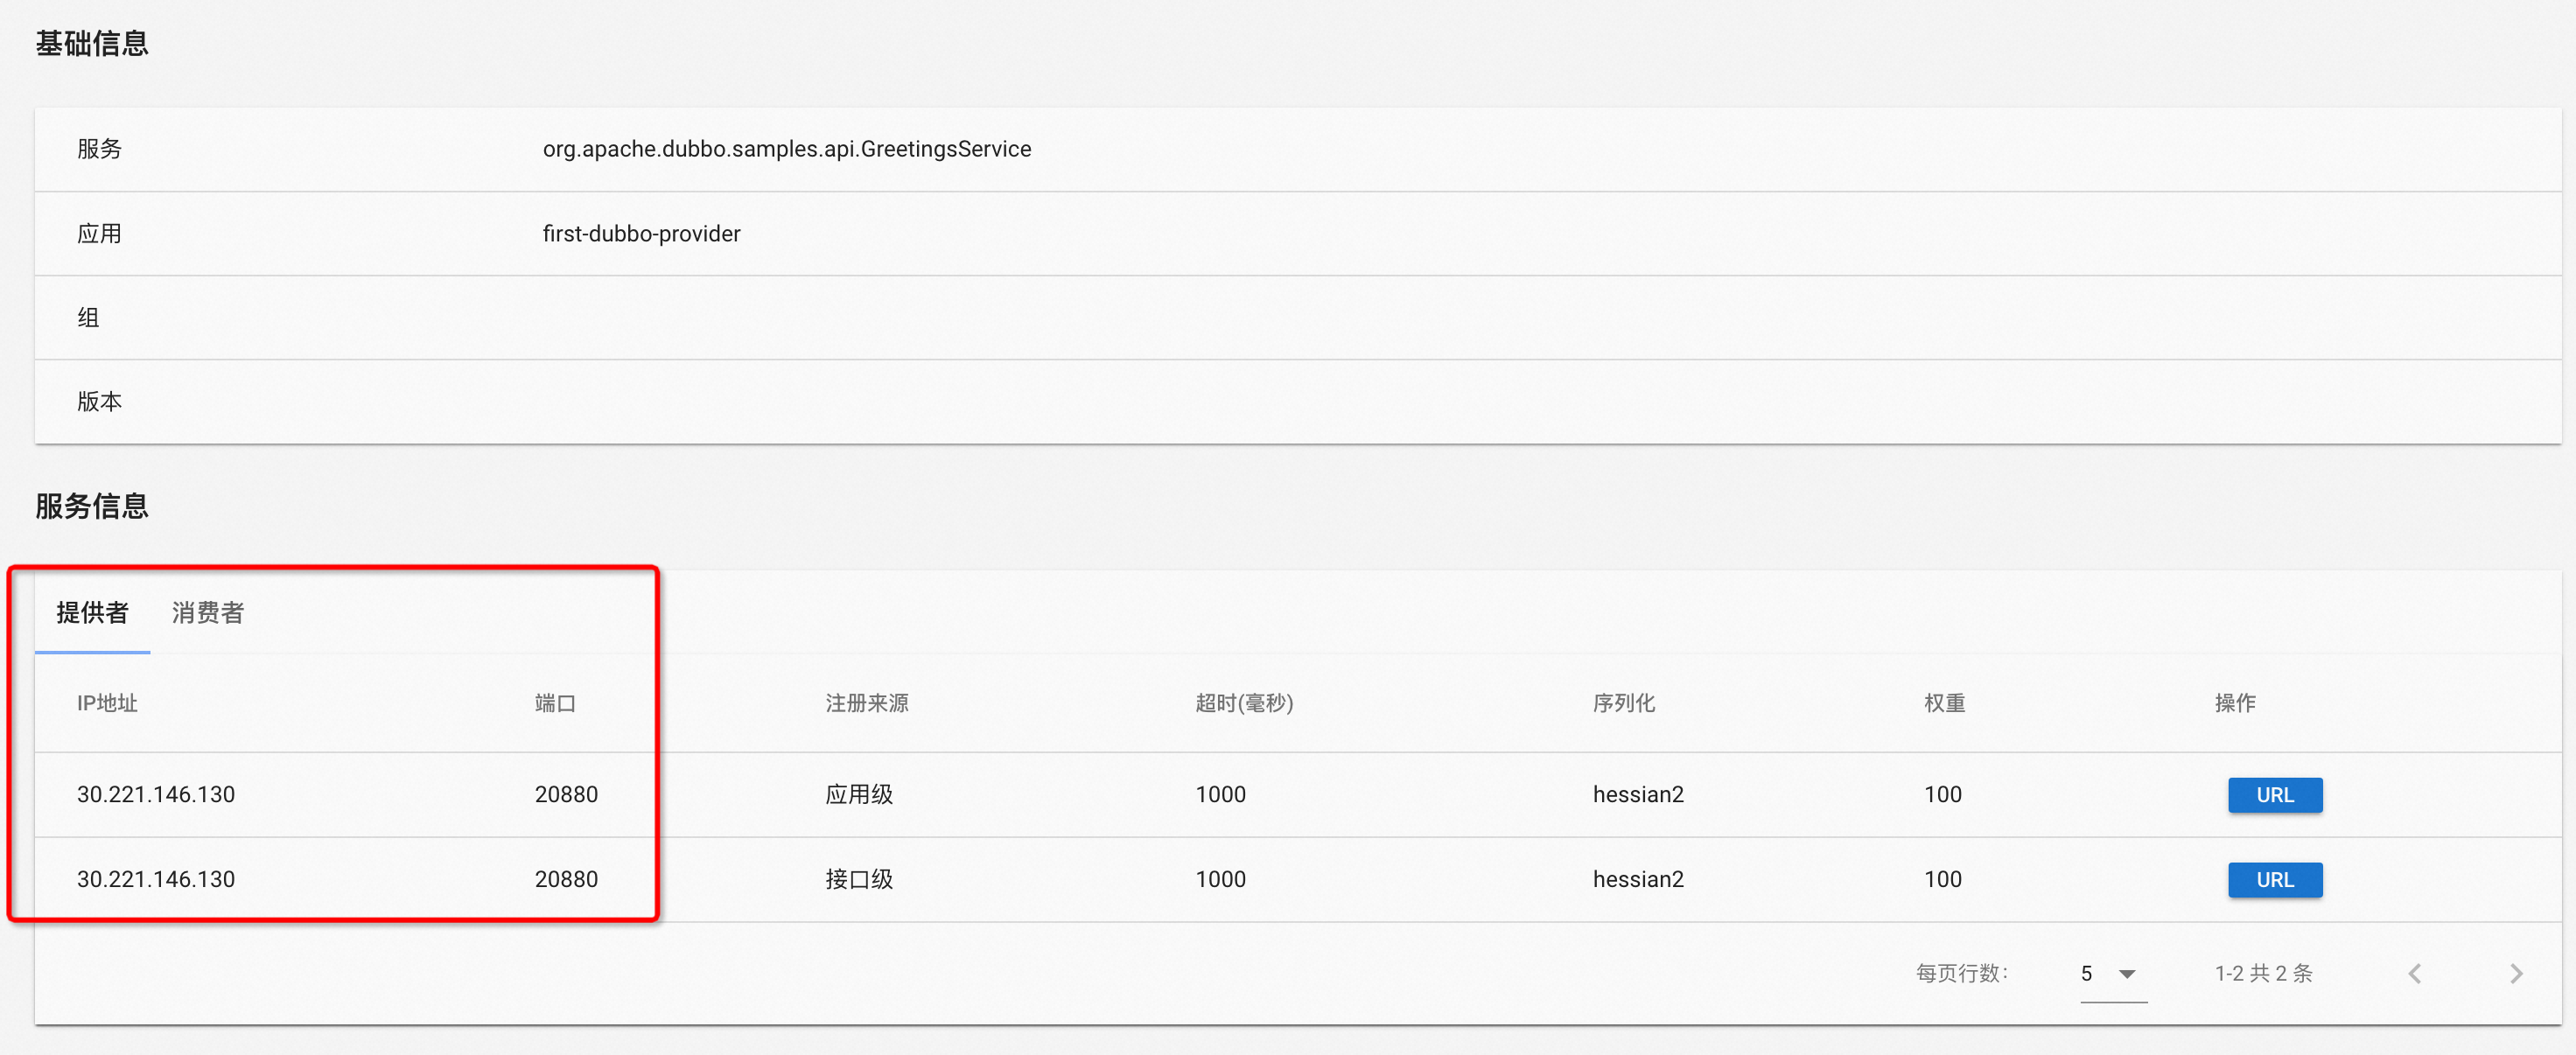Click the IP地址 column header

[107, 703]
